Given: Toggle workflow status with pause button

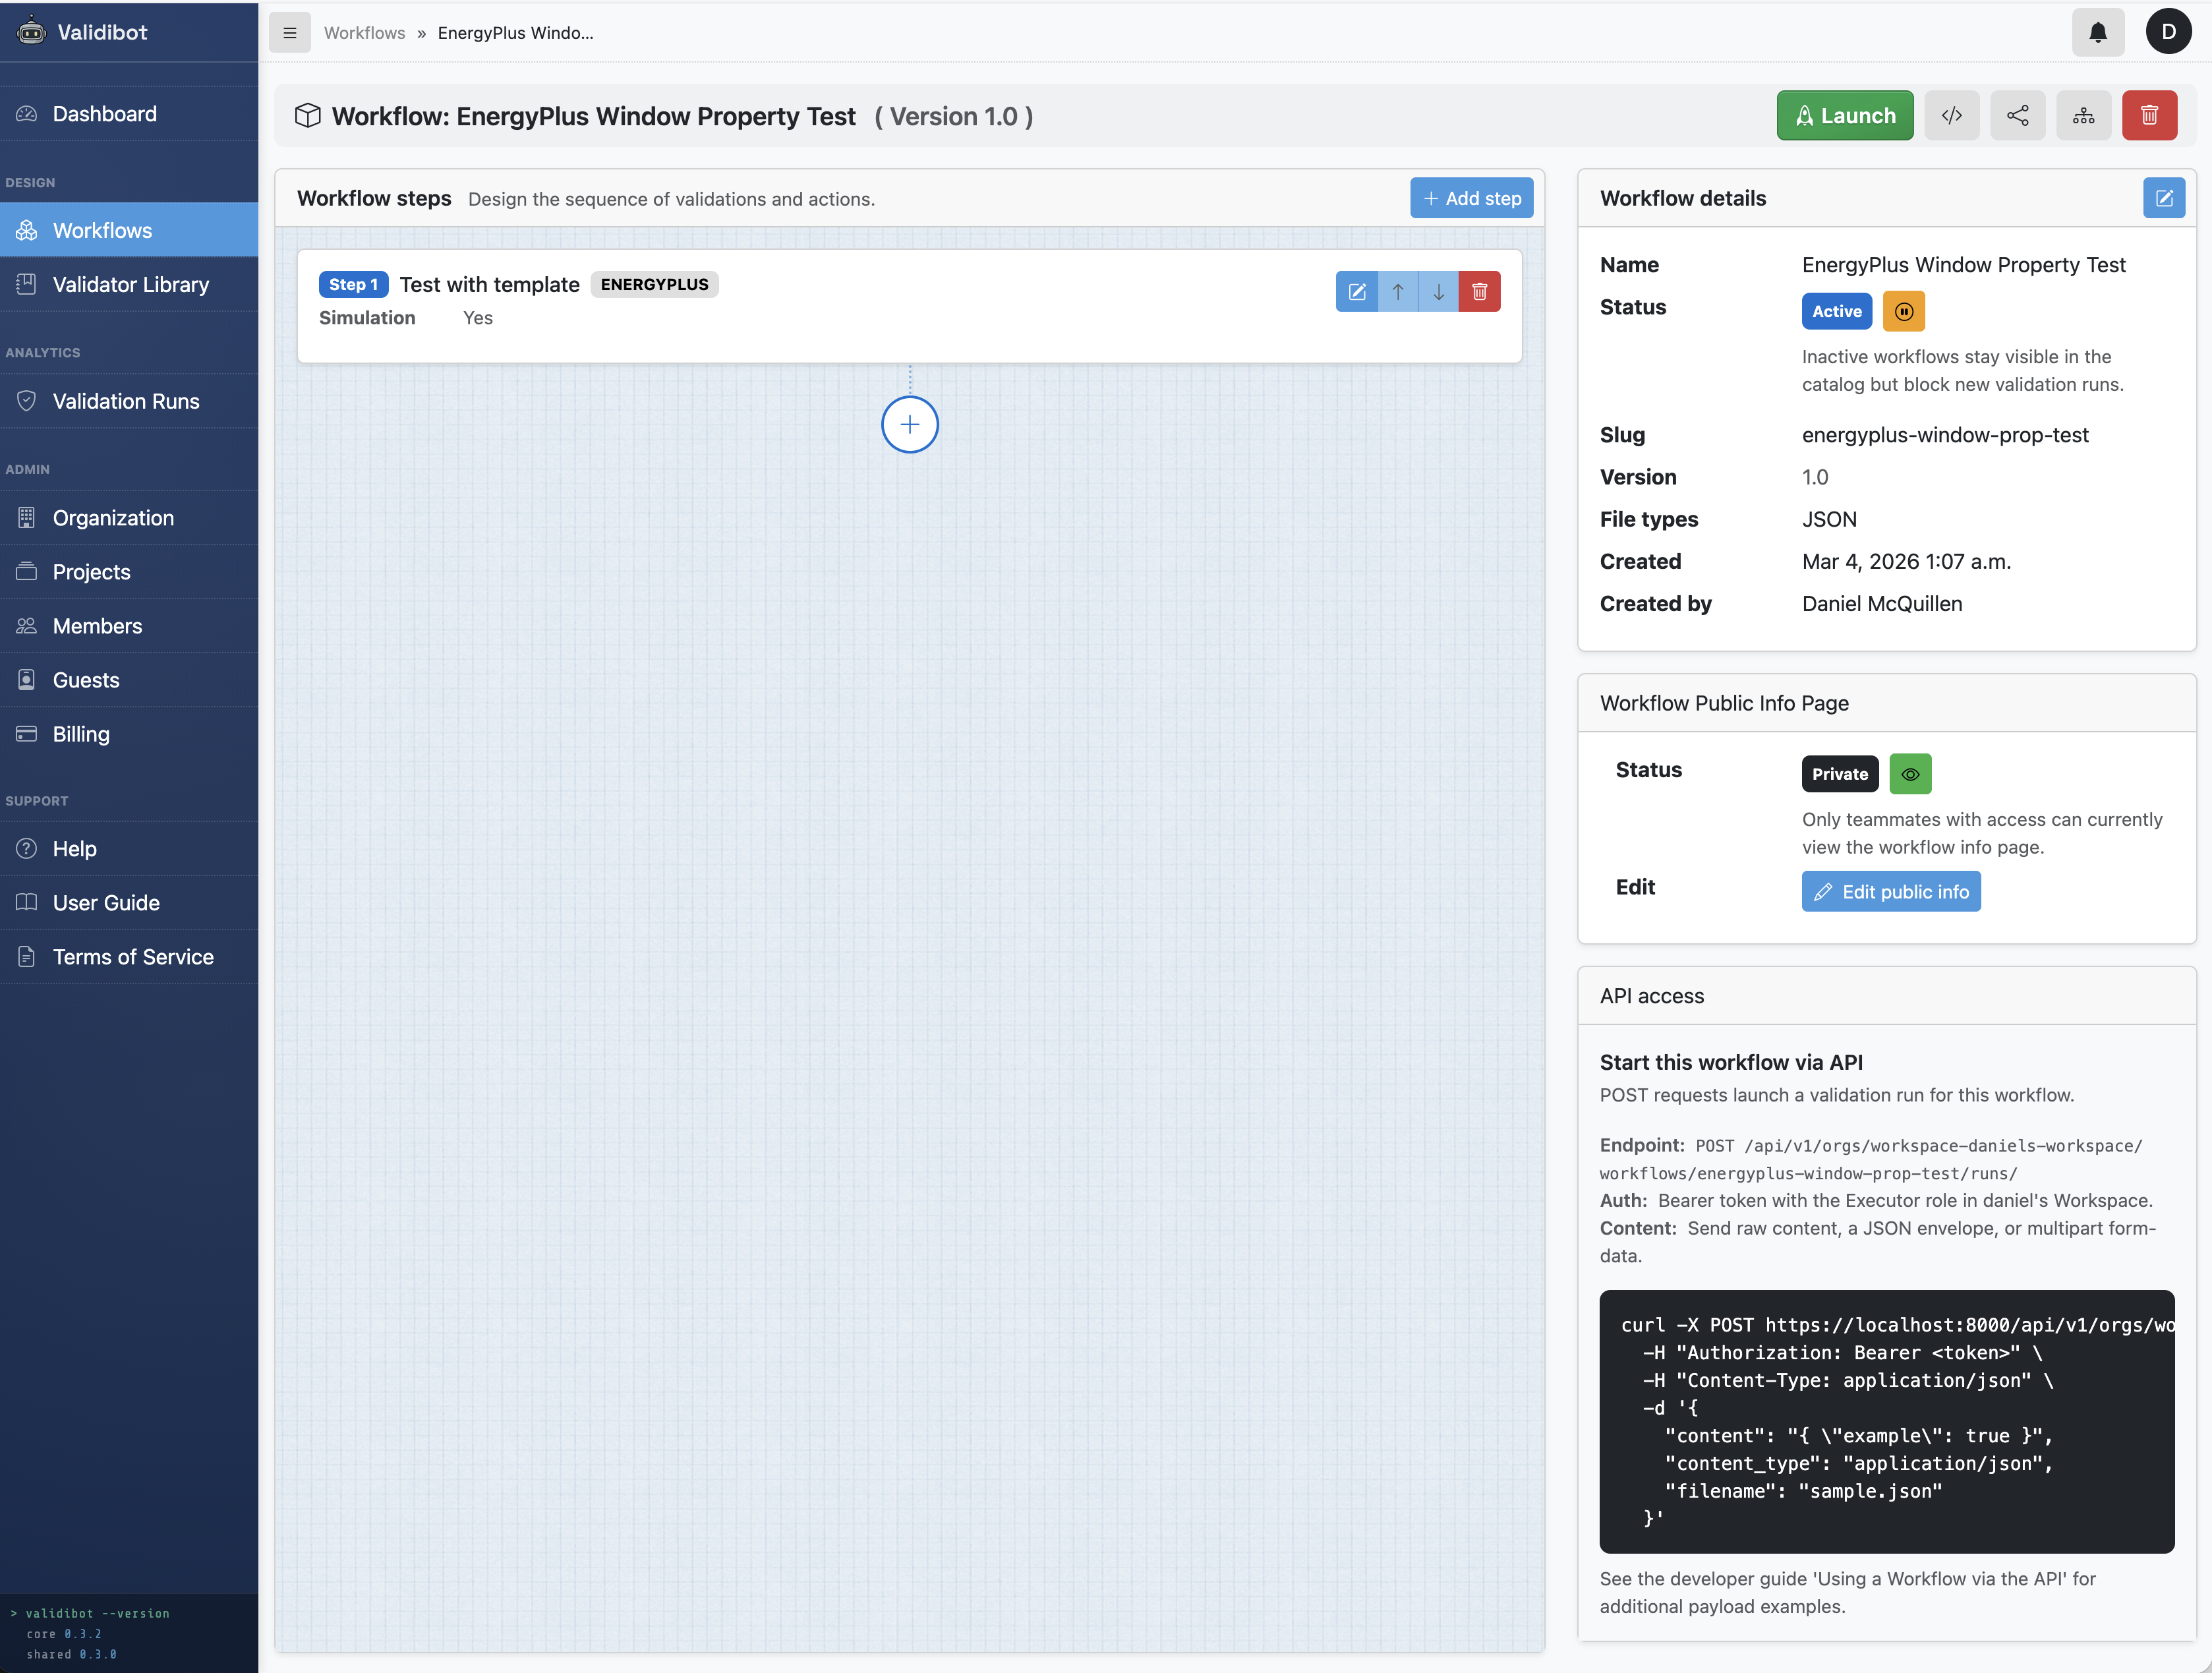Looking at the screenshot, I should click(x=1903, y=311).
